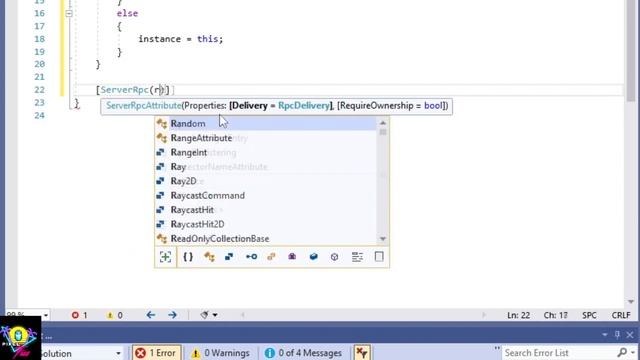This screenshot has width=640, height=360.
Task: Pick RangeInt from IntelliSense suggestions
Action: (x=266, y=153)
